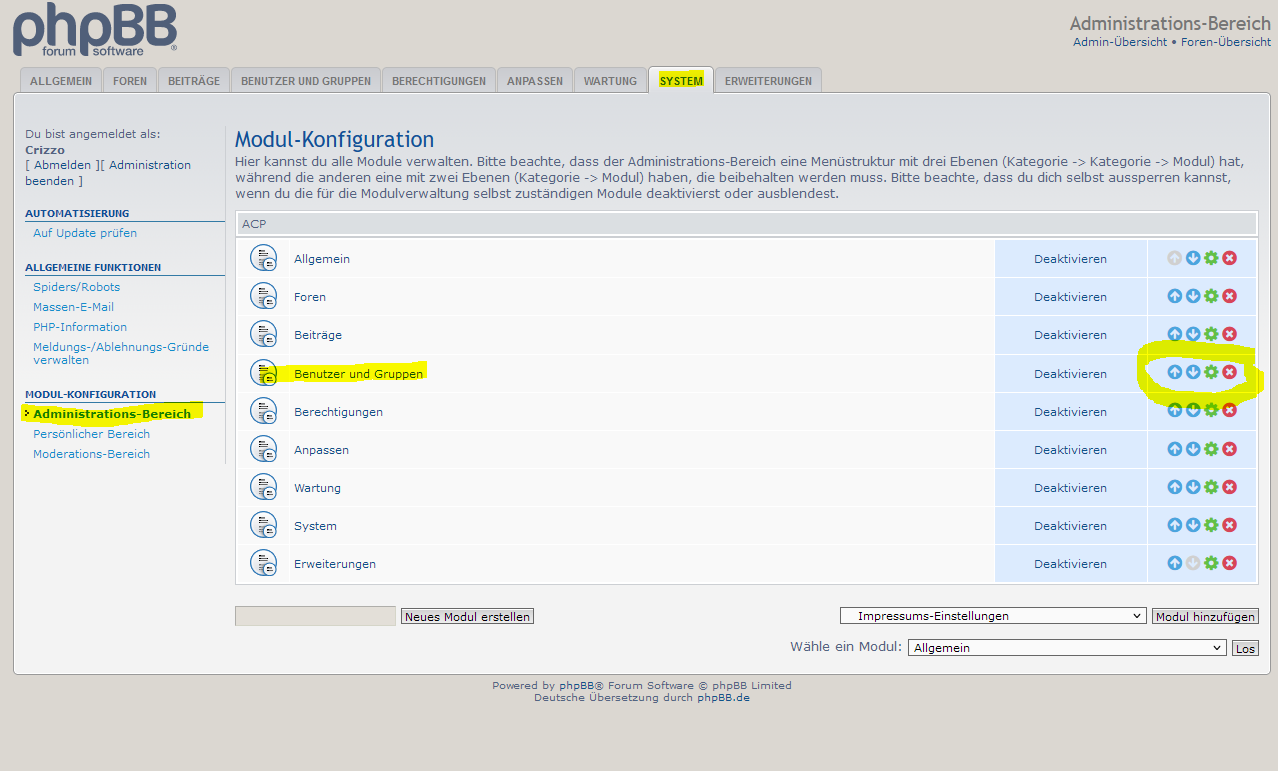Edit the Wartung module via gear icon

pos(1211,487)
